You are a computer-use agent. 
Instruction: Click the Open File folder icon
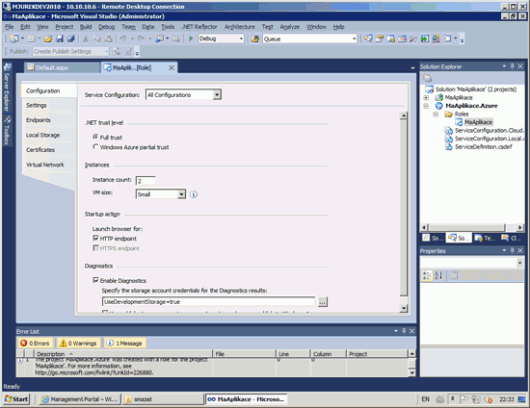(48, 39)
